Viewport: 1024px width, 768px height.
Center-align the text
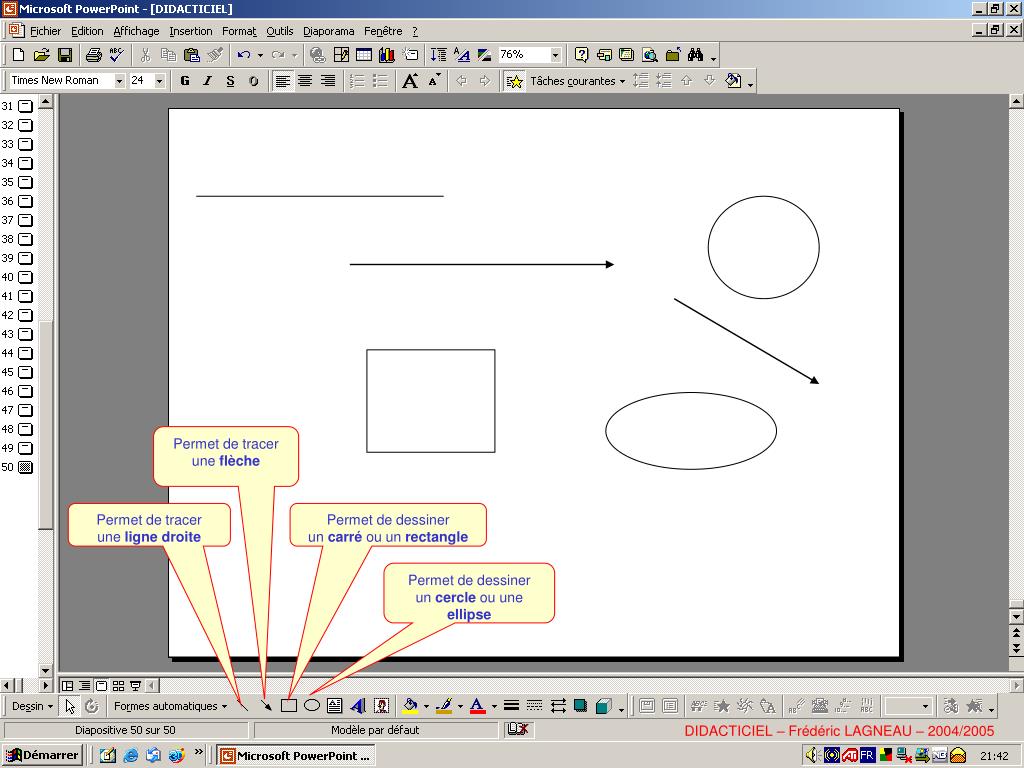click(305, 81)
